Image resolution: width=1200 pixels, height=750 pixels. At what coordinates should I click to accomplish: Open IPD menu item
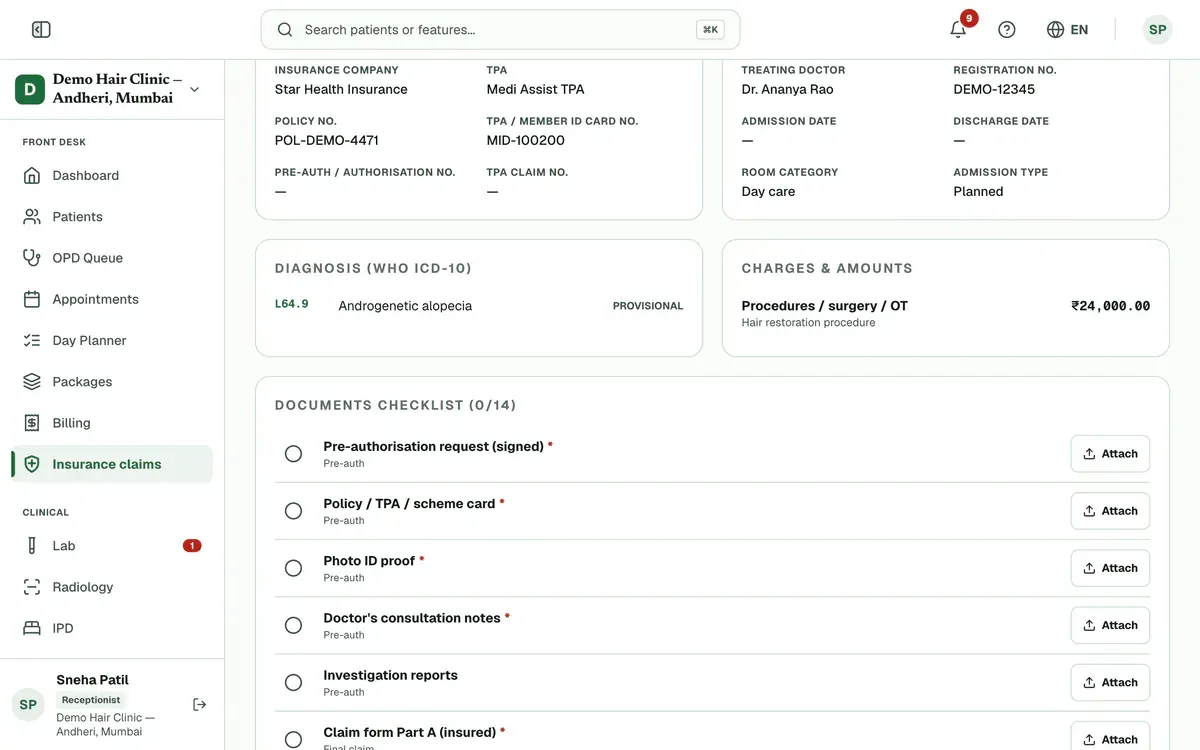(112, 628)
